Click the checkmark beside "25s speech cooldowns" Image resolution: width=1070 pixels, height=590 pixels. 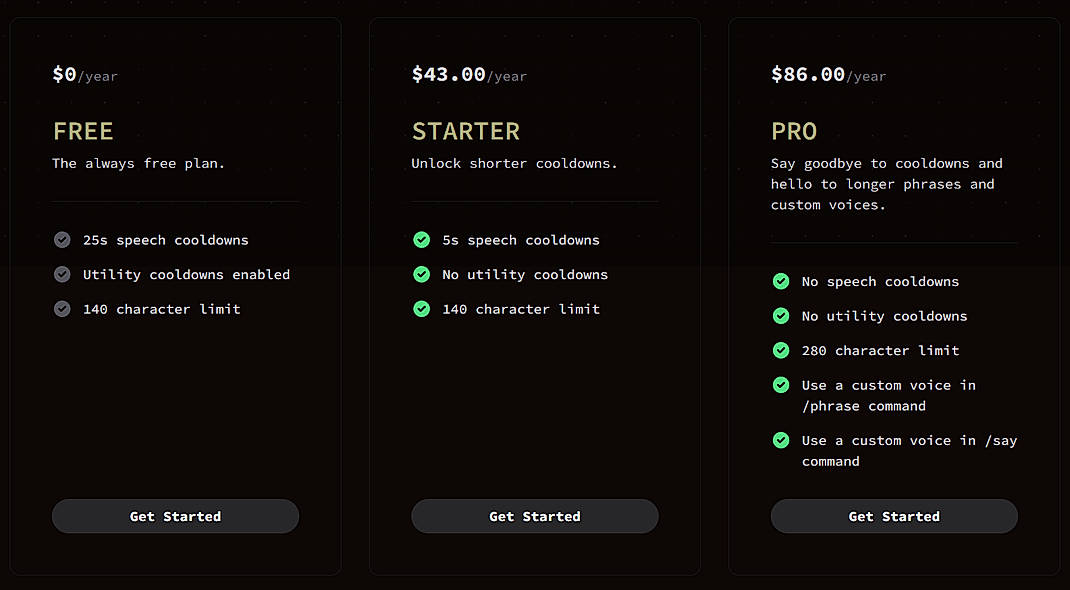click(x=62, y=240)
